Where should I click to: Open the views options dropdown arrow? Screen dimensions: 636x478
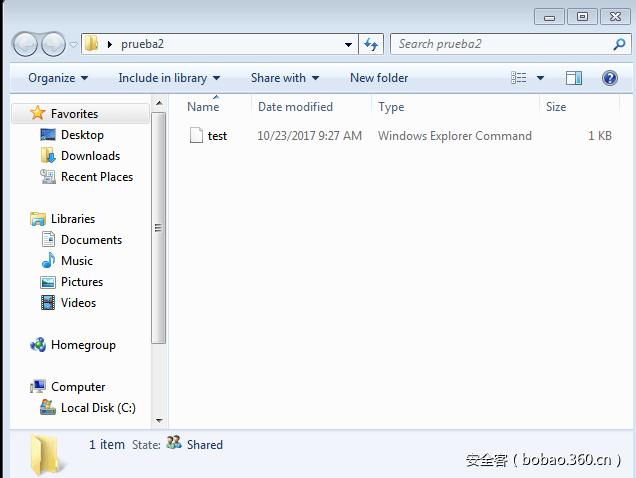[541, 78]
